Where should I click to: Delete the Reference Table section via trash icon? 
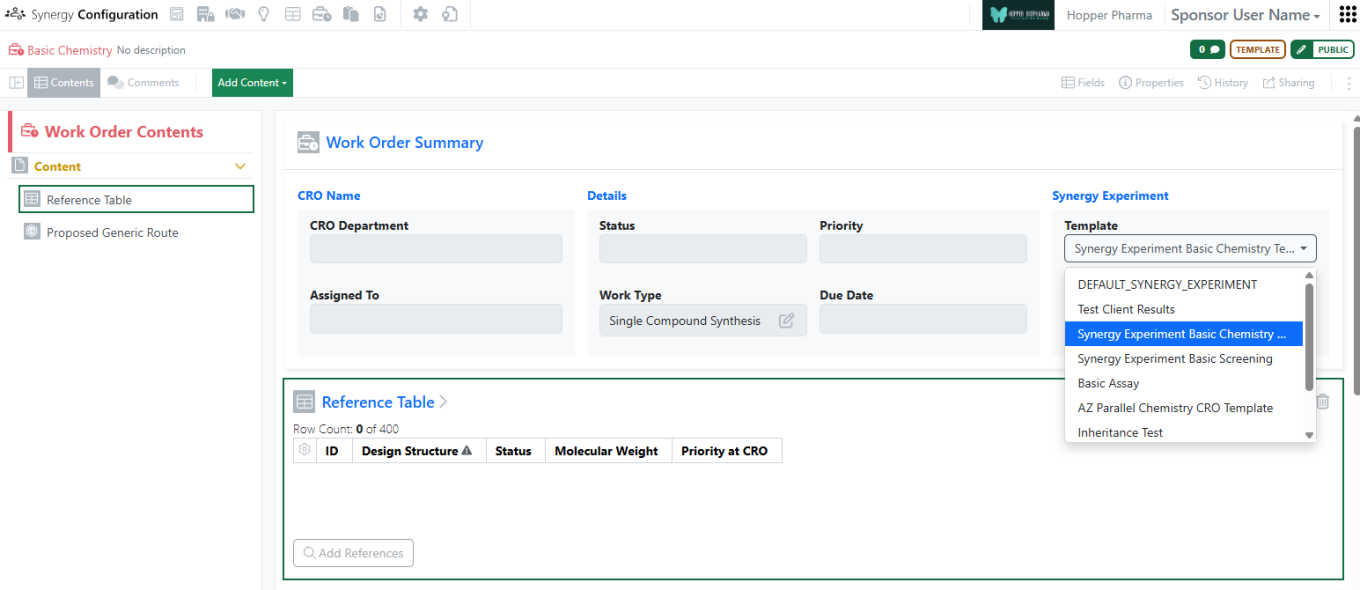tap(1323, 402)
